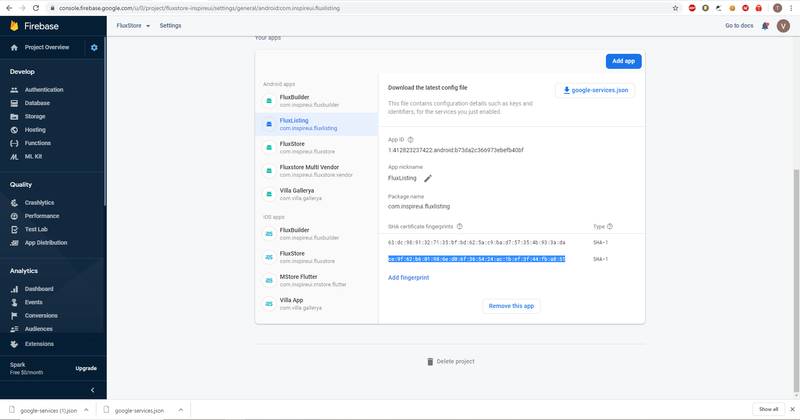Reload the page
Screen dimensions: 800x420
click(36, 8)
